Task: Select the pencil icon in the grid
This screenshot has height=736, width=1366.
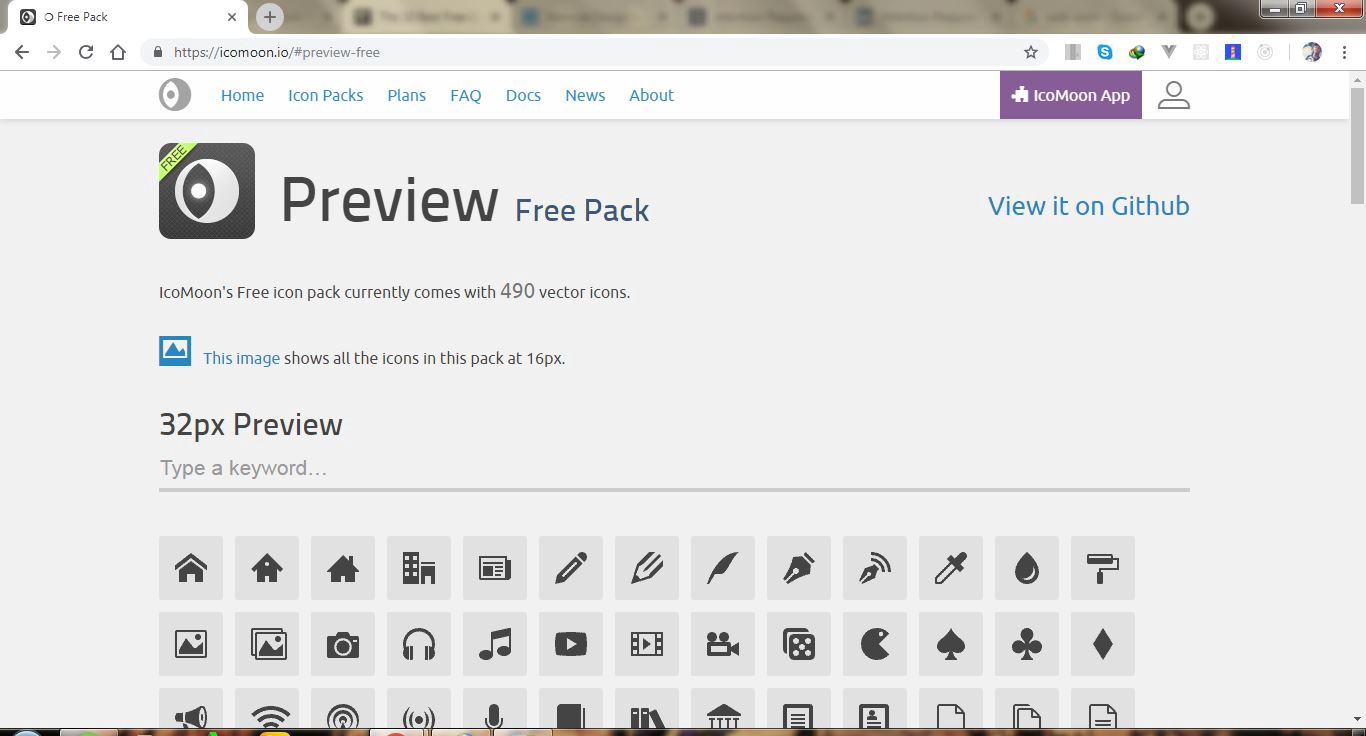Action: click(571, 568)
